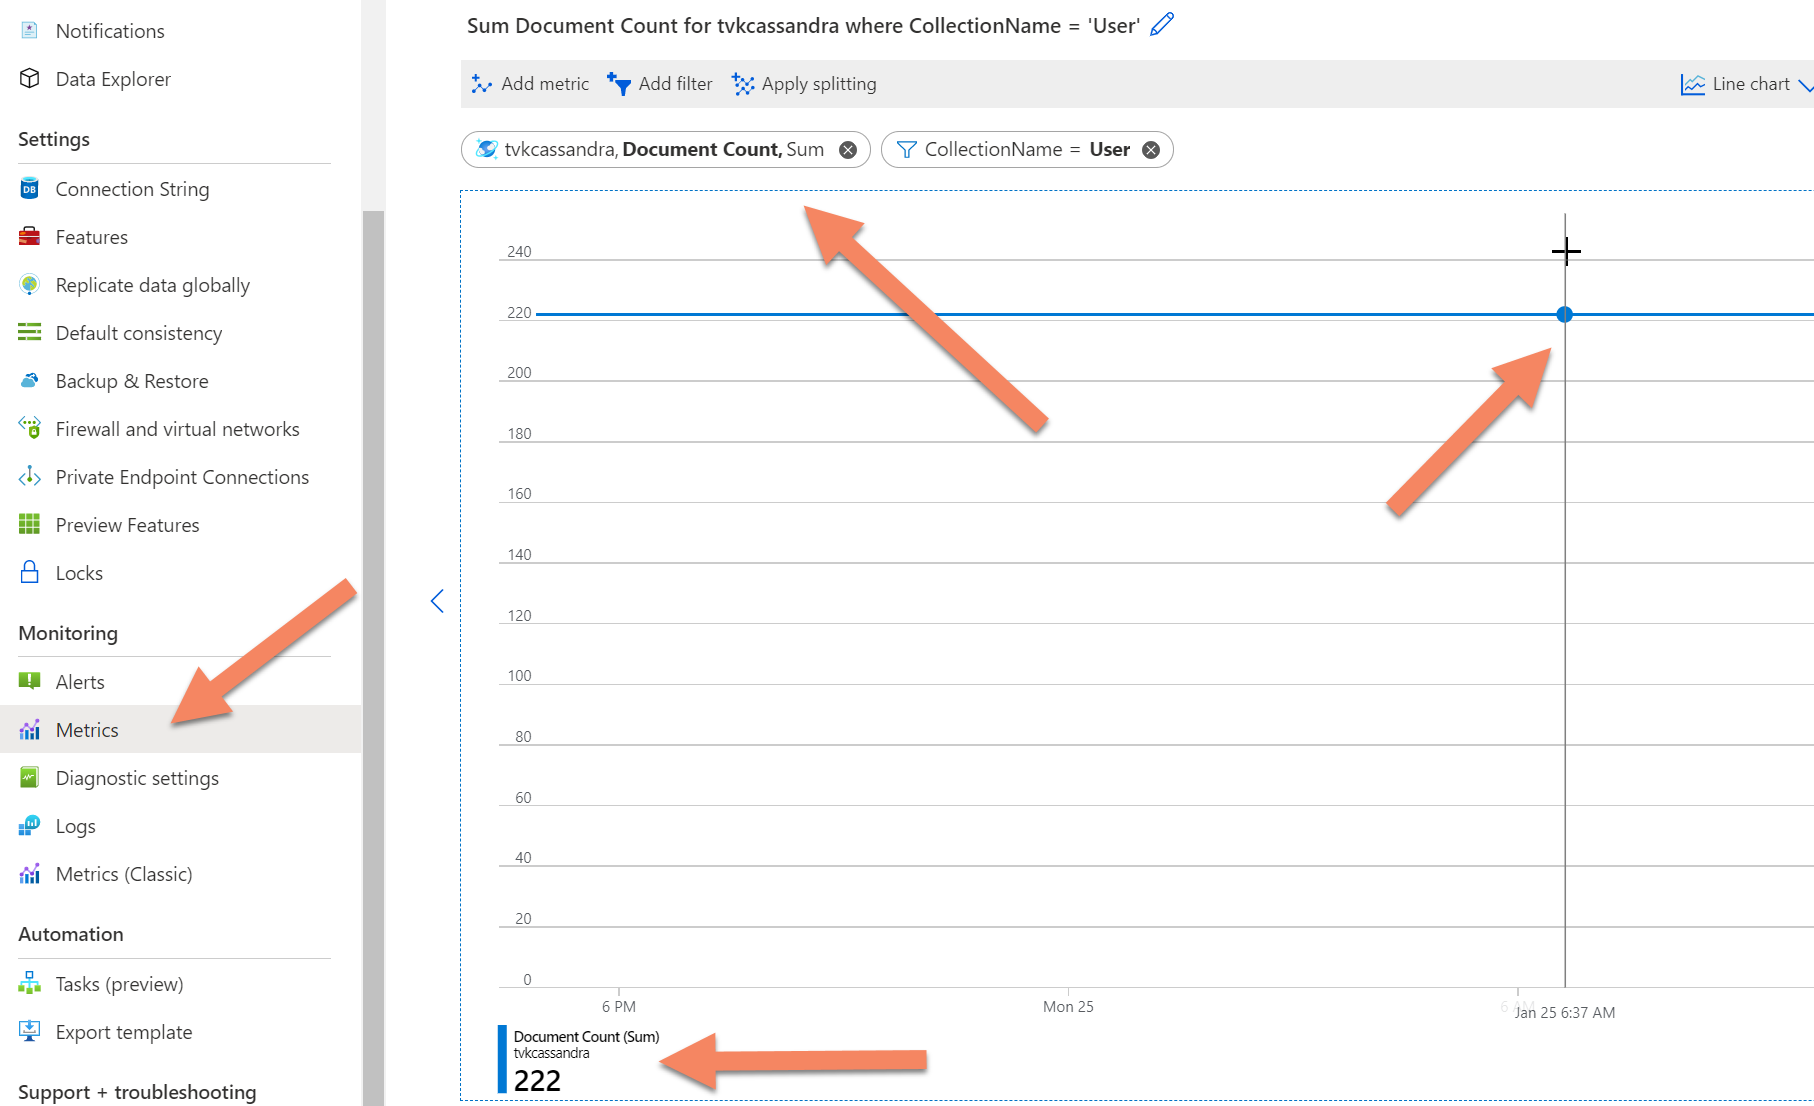Open the Data Explorer icon

pyautogui.click(x=29, y=79)
